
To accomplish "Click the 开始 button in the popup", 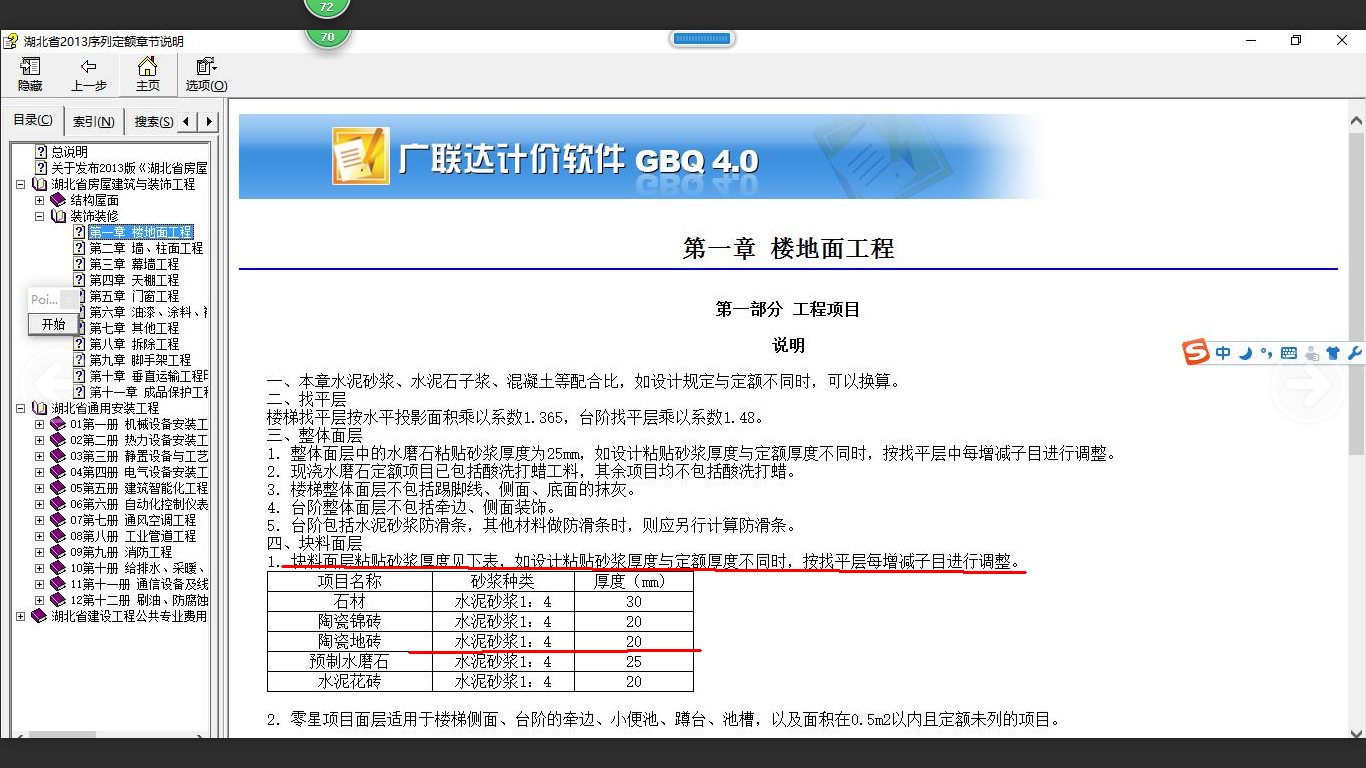I will 53,324.
